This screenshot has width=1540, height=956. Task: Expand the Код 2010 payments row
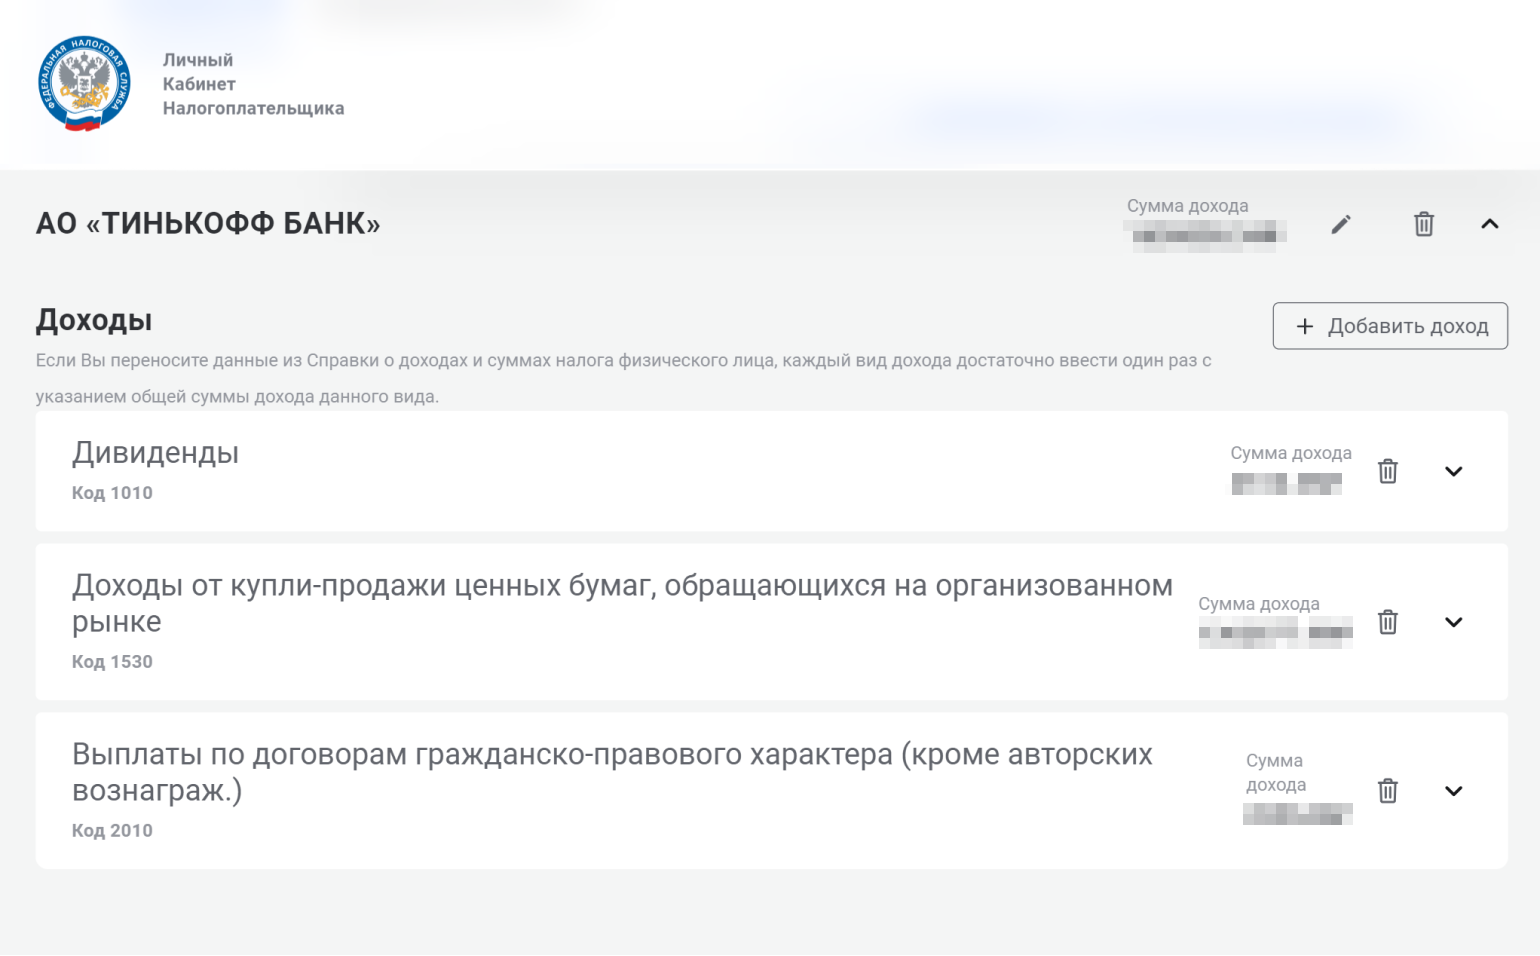coord(1454,791)
